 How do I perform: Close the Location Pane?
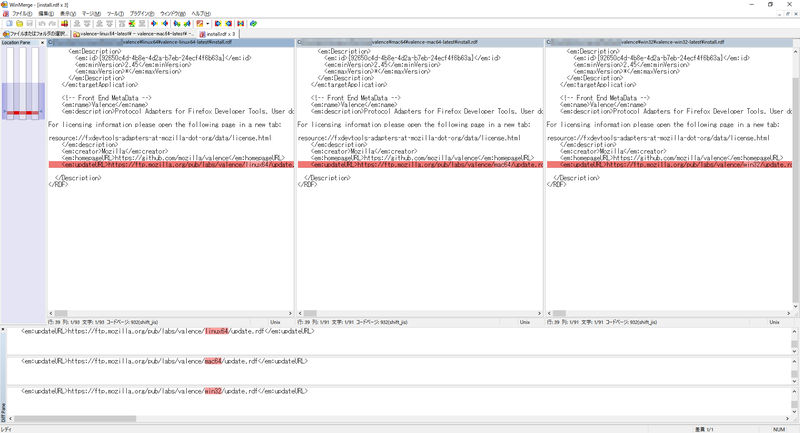(x=42, y=43)
